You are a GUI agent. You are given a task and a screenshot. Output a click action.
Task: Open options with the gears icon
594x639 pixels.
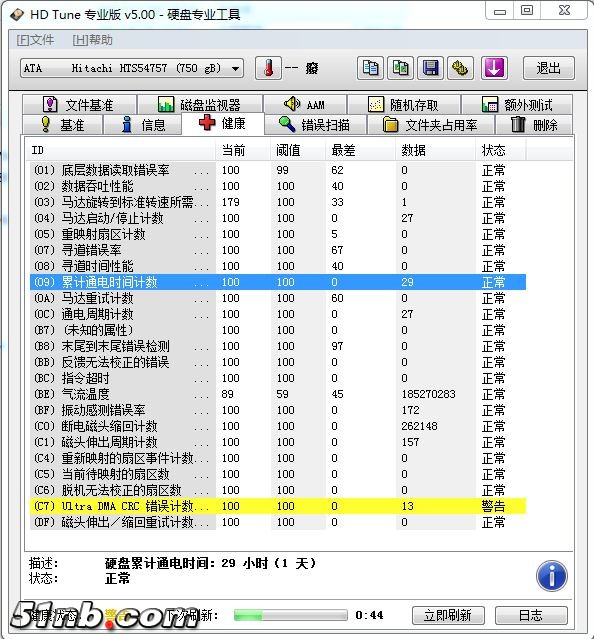tap(460, 68)
